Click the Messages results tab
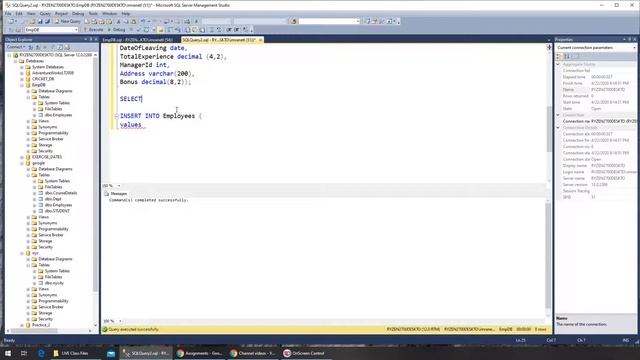The width and height of the screenshot is (640, 360). (116, 194)
